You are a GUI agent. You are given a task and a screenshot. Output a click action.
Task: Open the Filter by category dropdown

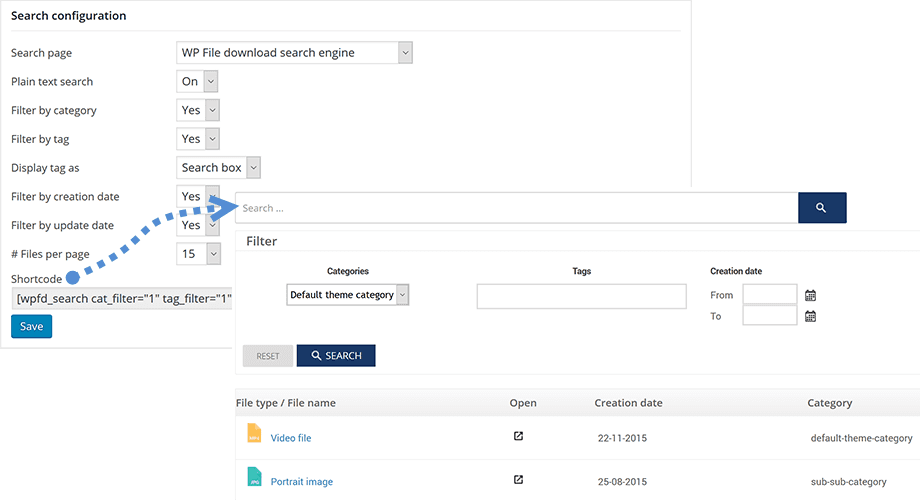[x=198, y=110]
